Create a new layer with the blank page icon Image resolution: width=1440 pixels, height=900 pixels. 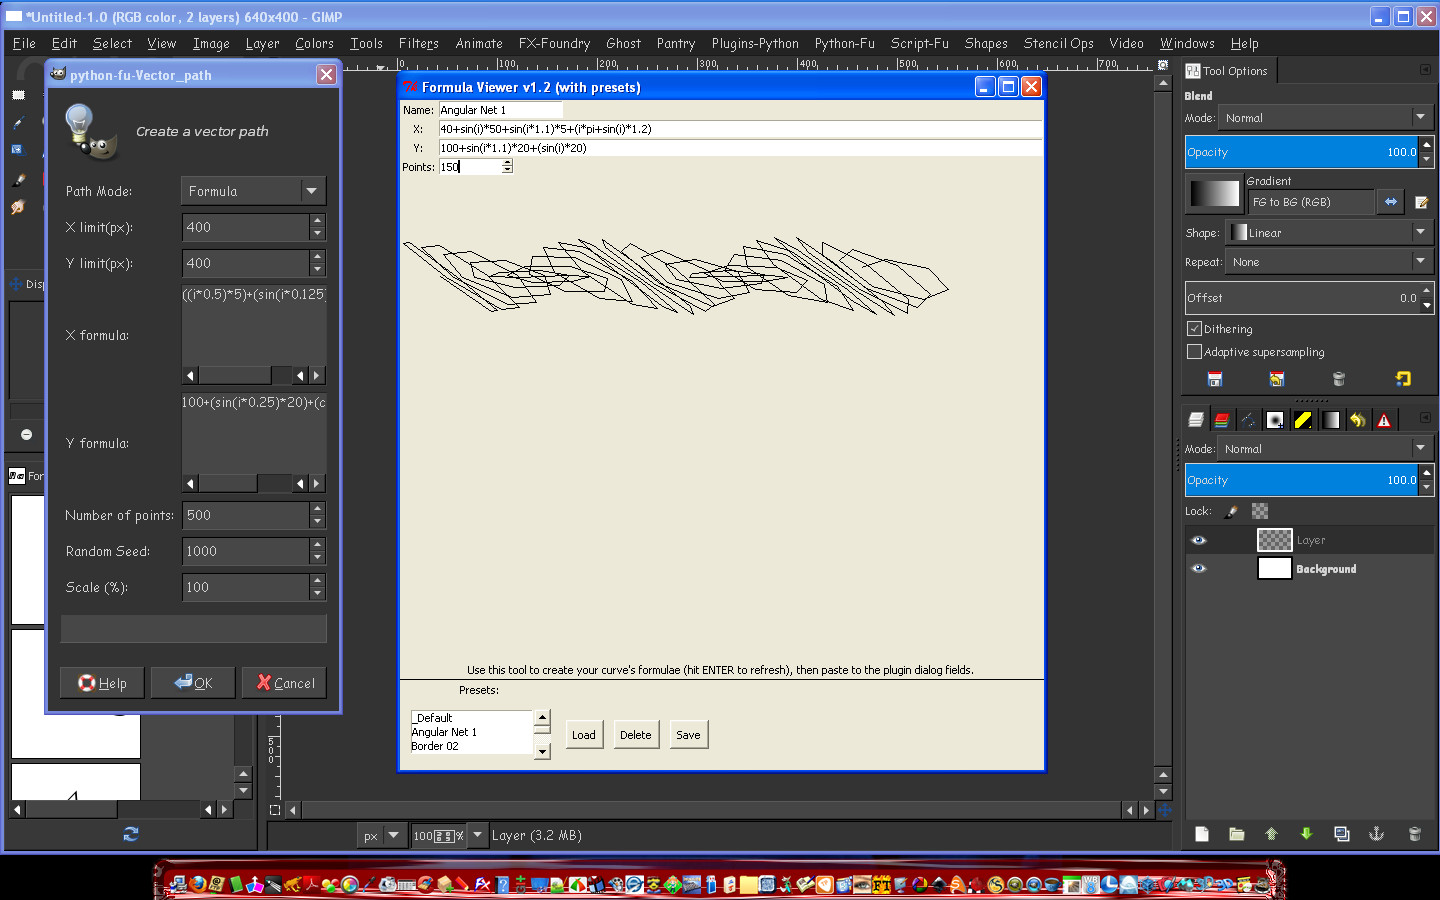(x=1202, y=834)
